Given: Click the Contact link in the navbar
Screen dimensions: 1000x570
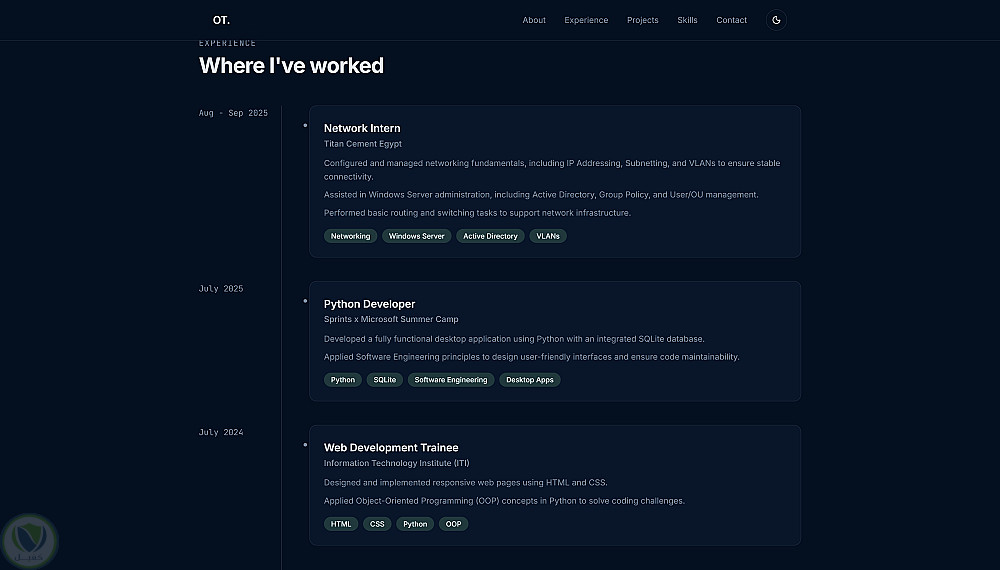Looking at the screenshot, I should (731, 20).
